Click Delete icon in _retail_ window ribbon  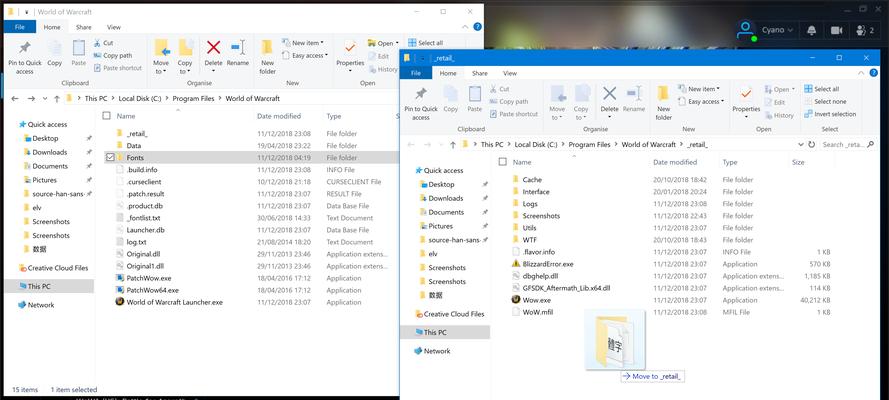pos(609,94)
